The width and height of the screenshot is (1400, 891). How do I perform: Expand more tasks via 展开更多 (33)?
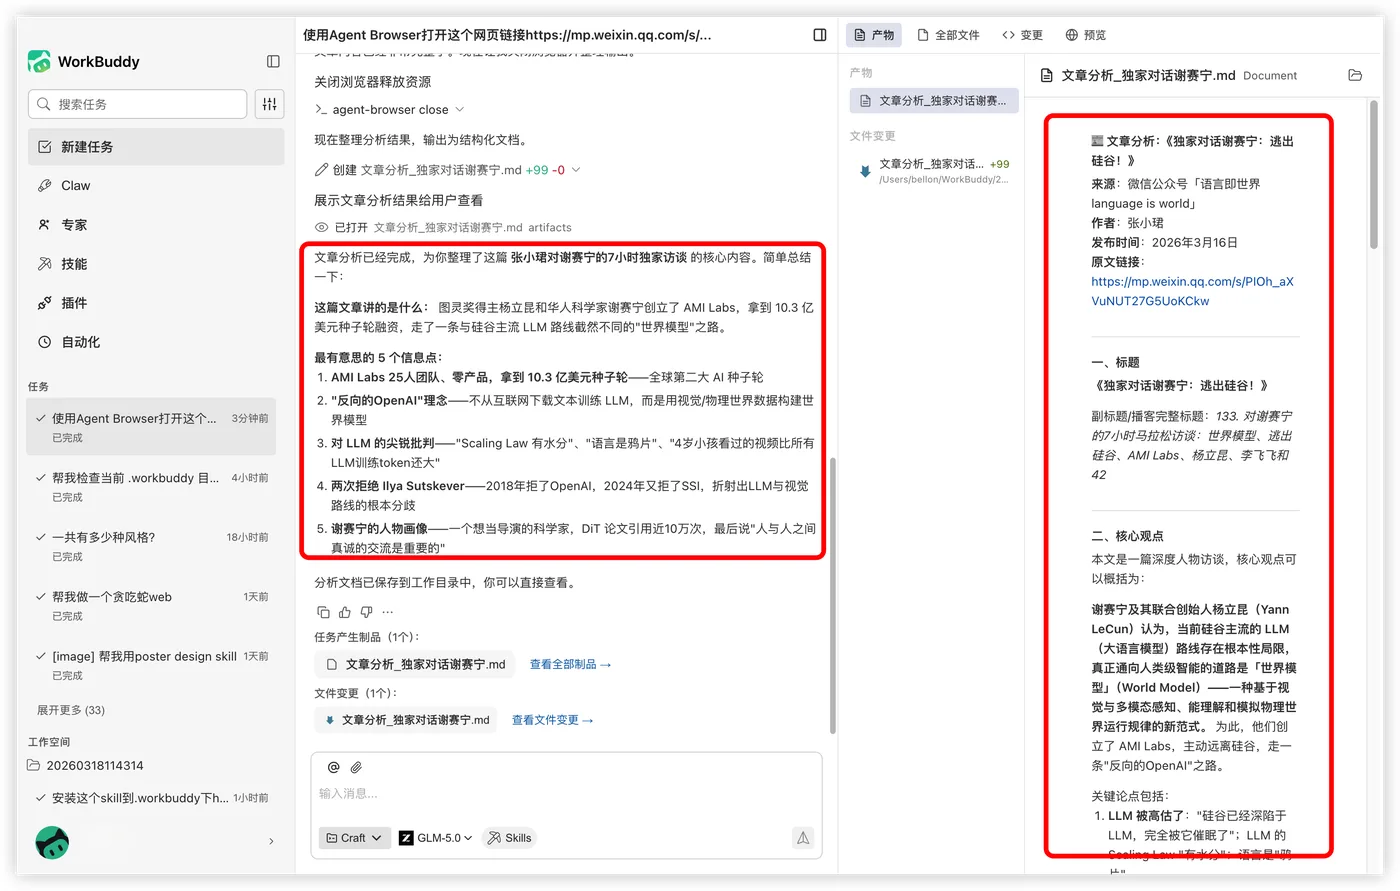pos(71,710)
